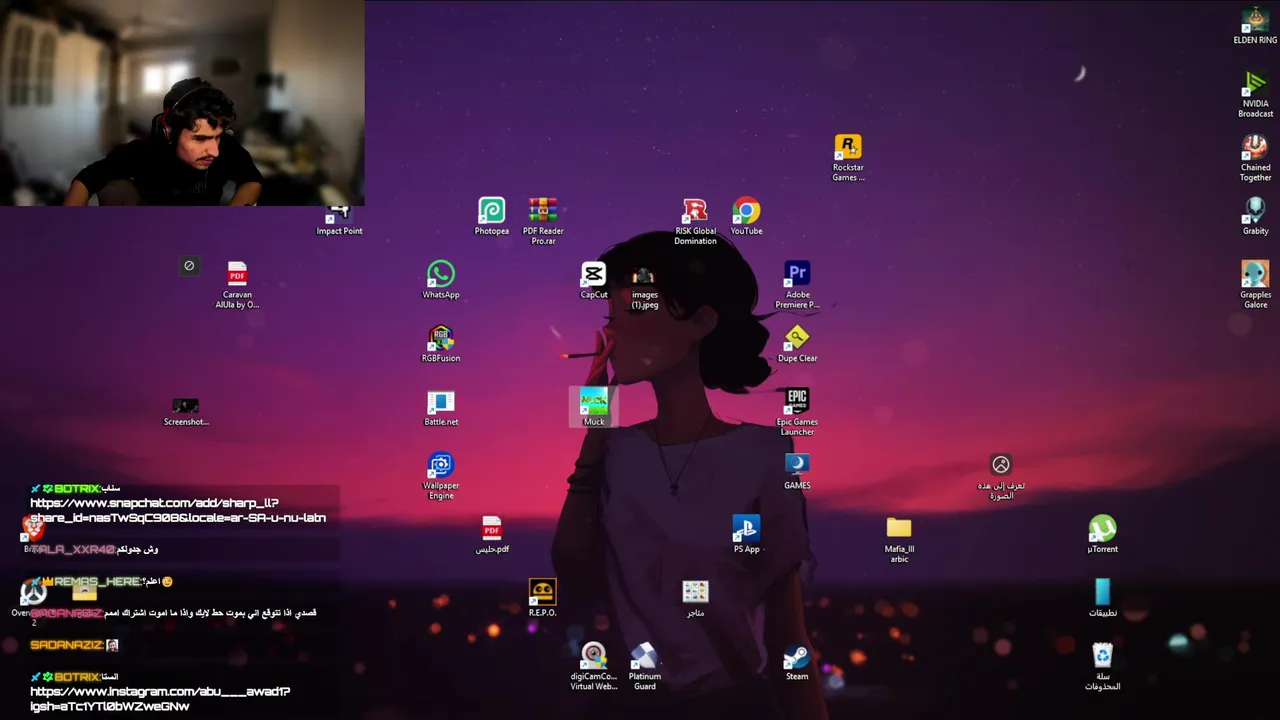This screenshot has height=720, width=1280.
Task: Open the CapCut editor icon
Action: [x=594, y=280]
